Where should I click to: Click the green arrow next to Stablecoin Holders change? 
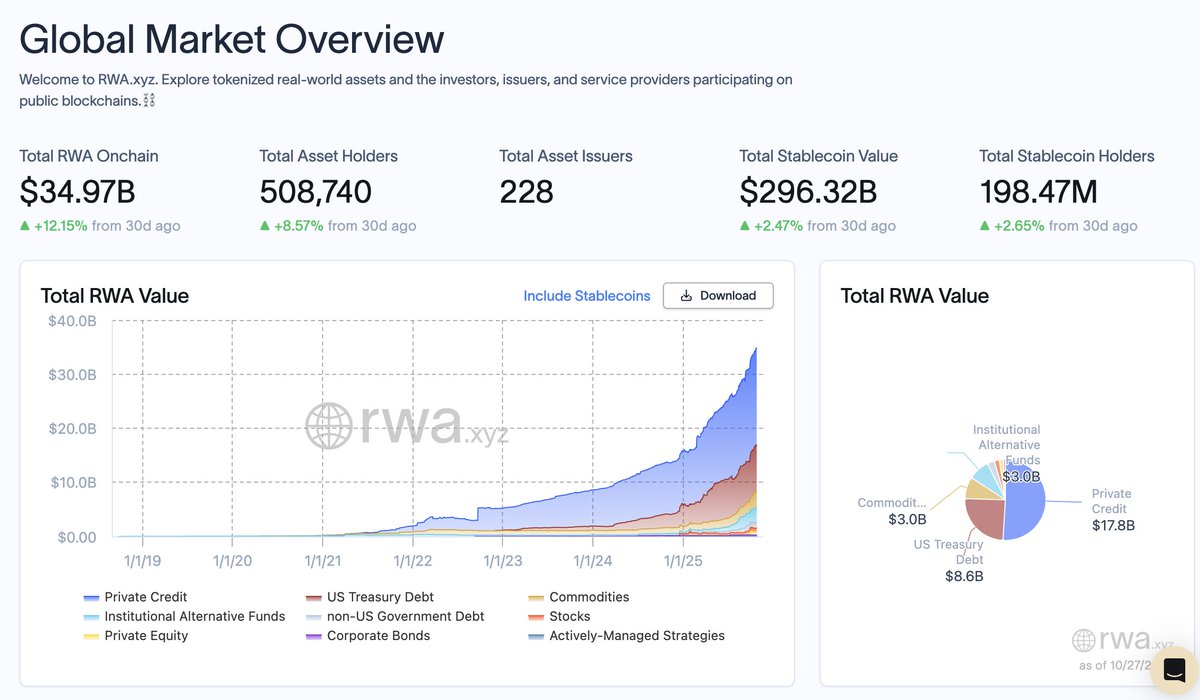pos(986,225)
